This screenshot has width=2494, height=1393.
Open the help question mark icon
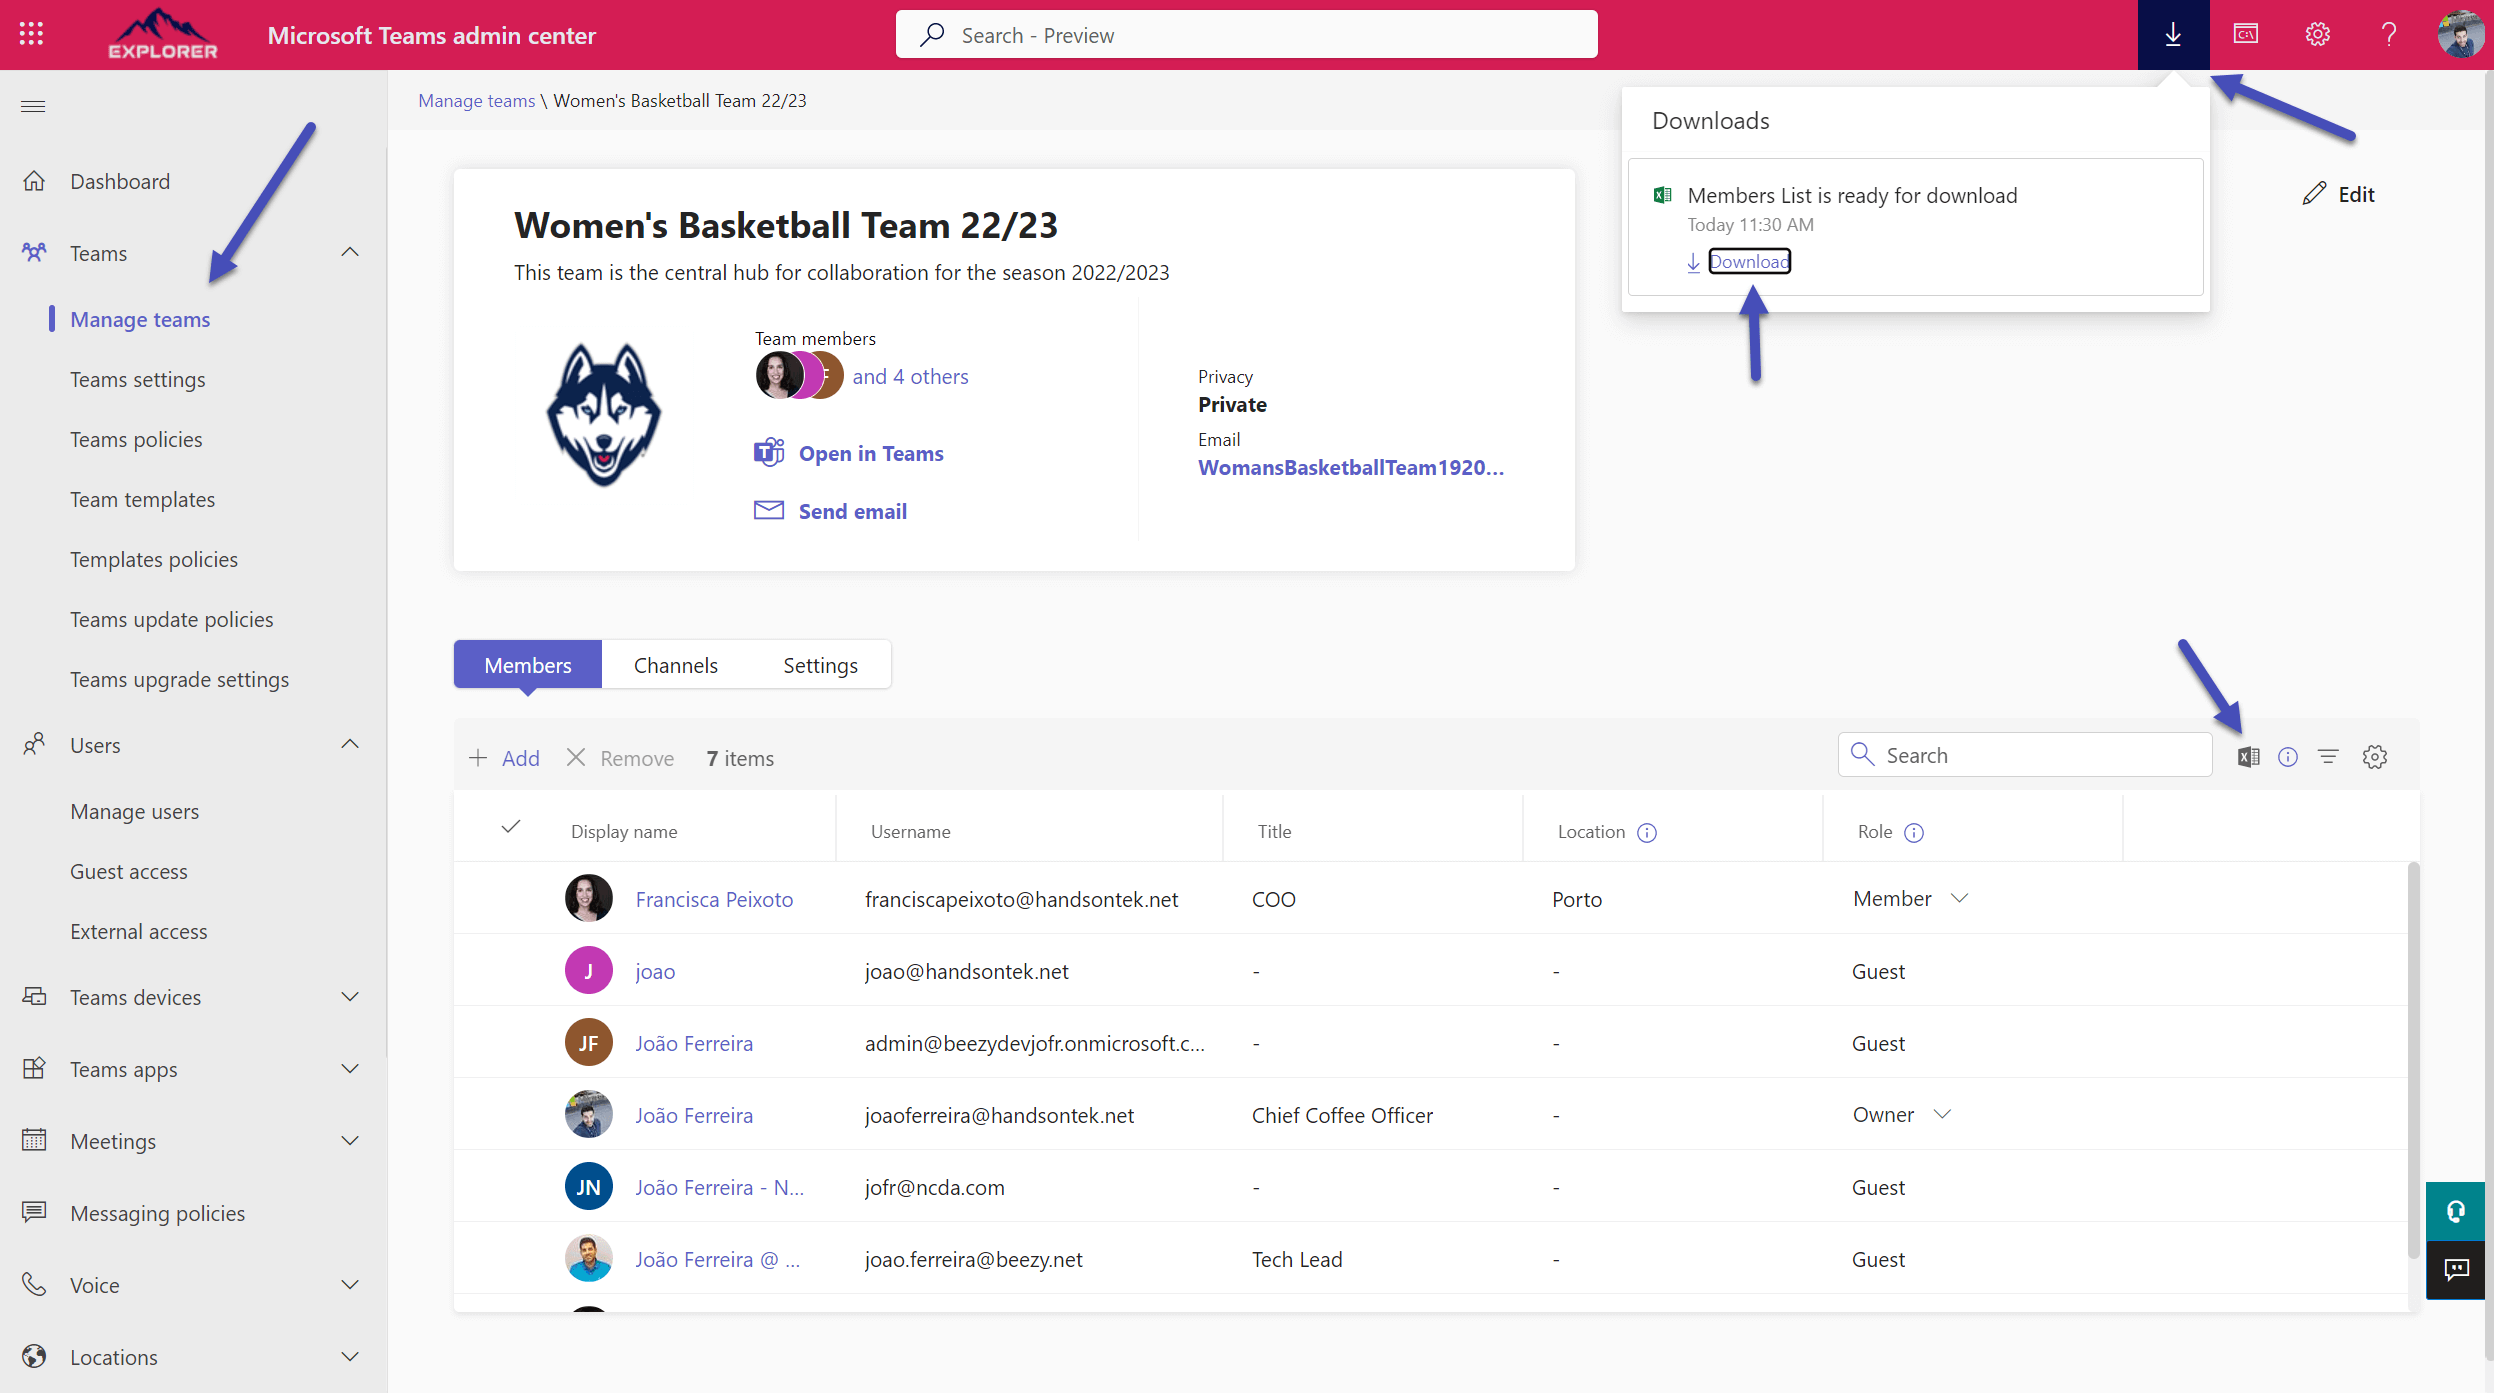pos(2388,34)
